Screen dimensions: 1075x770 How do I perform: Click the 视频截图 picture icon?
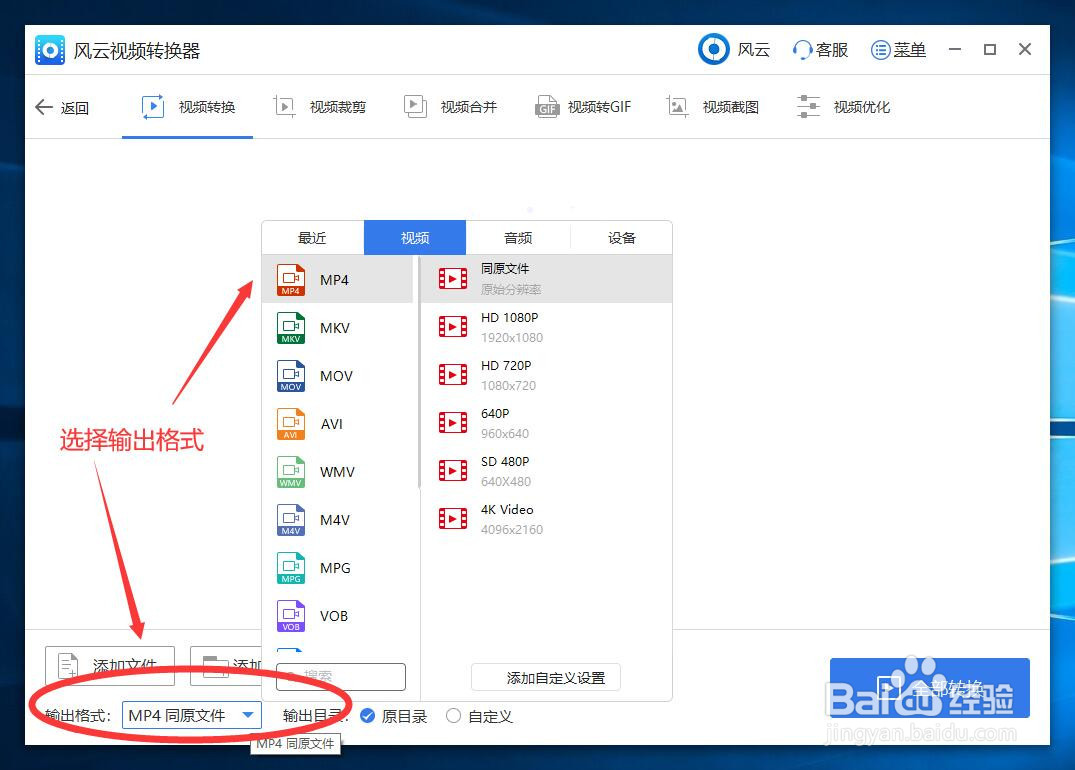coord(677,107)
